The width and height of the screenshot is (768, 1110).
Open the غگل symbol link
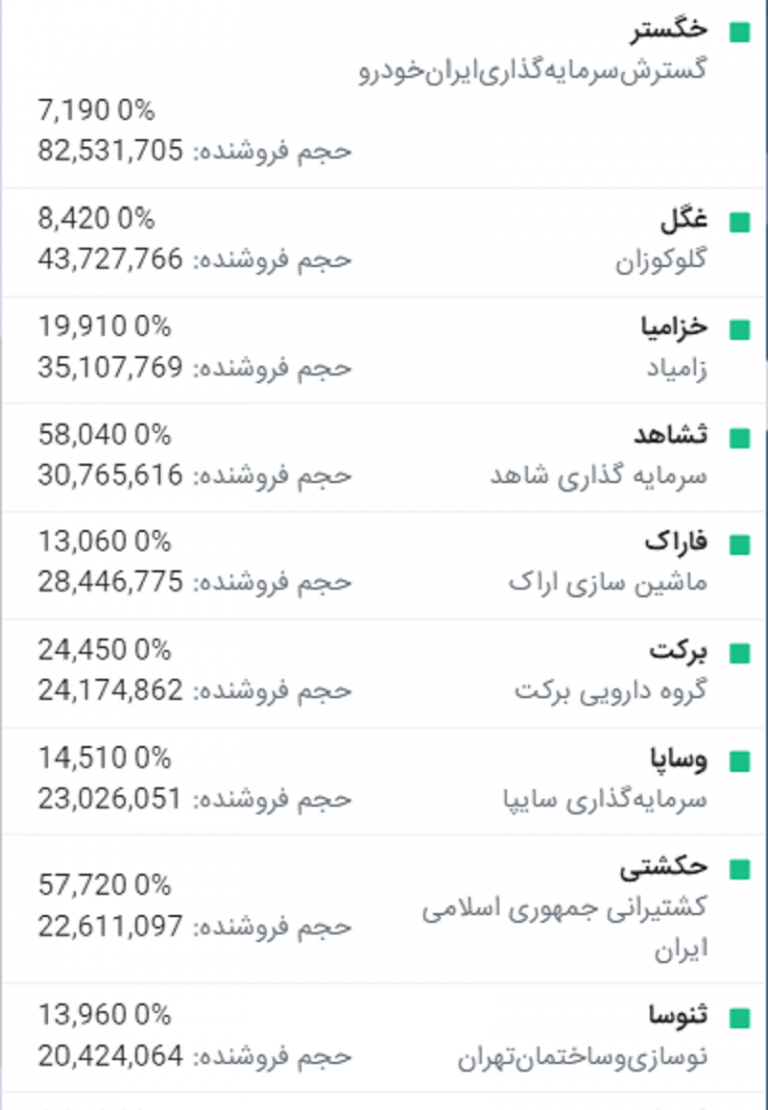coord(684,219)
